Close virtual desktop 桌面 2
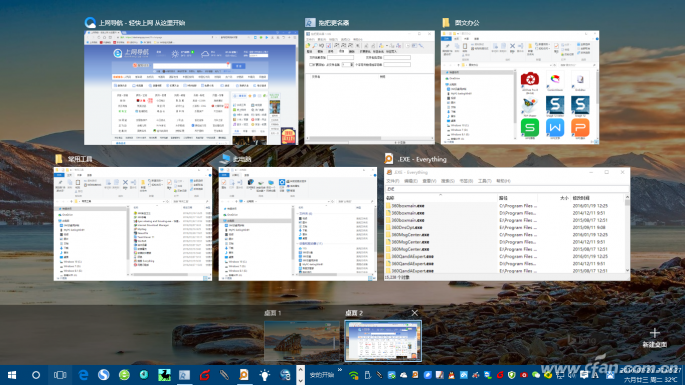685x385 pixels. pos(415,313)
